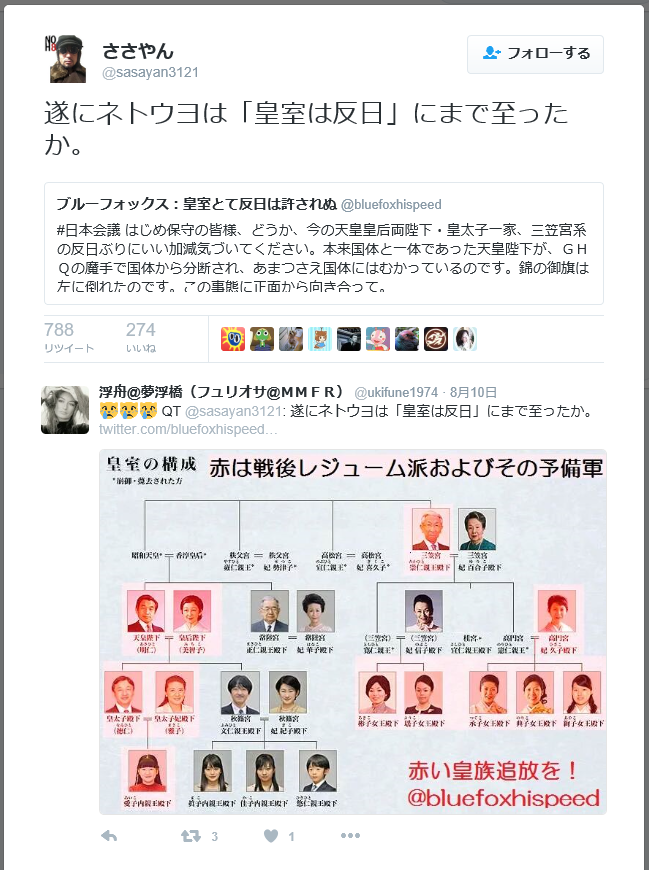This screenshot has height=870, width=649.
Task: Click the green frog liker avatar
Action: pos(261,339)
